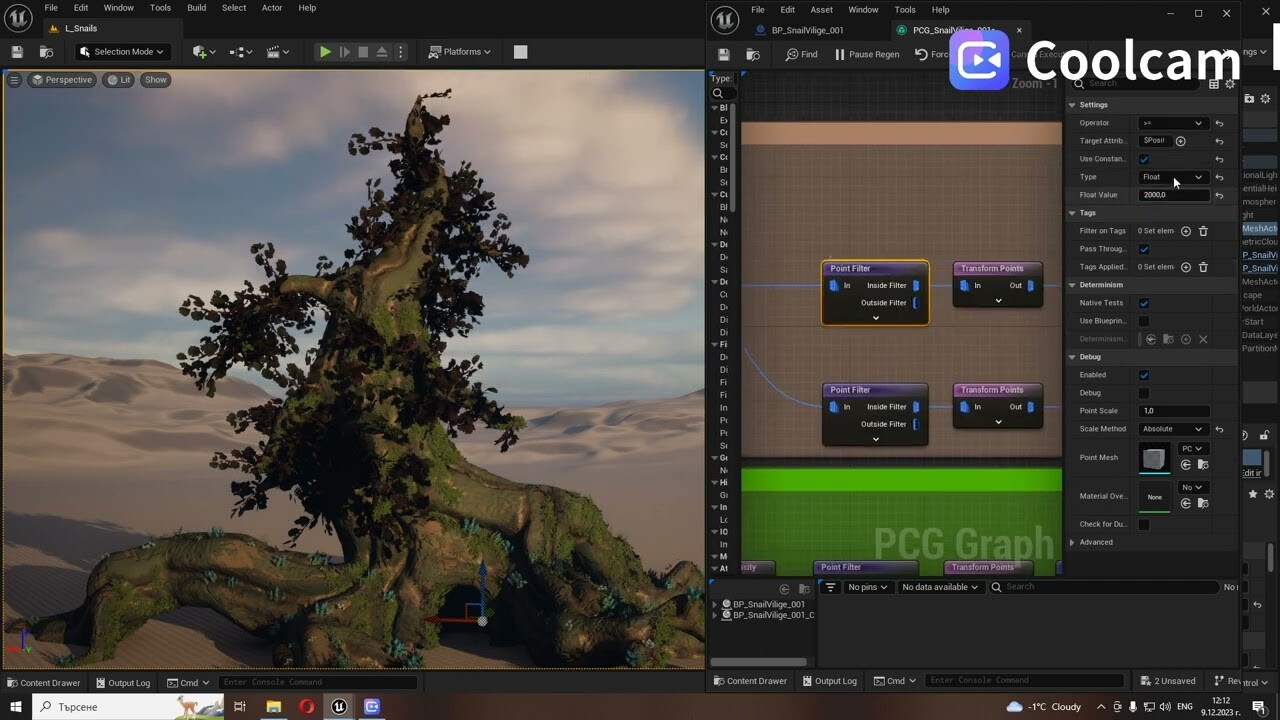Viewport: 1280px width, 720px height.
Task: Open the Type dropdown set to Float
Action: coord(1172,176)
